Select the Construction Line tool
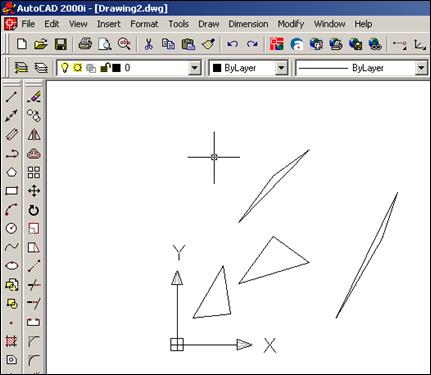Viewport: 431px width, 375px height. point(11,116)
